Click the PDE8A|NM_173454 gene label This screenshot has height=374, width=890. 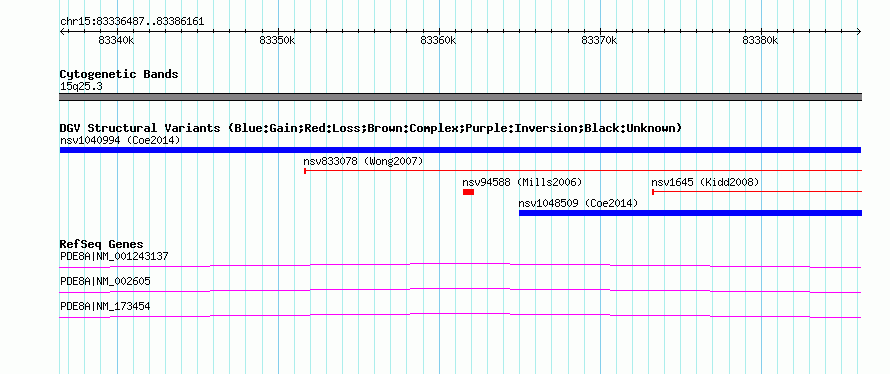tap(105, 306)
